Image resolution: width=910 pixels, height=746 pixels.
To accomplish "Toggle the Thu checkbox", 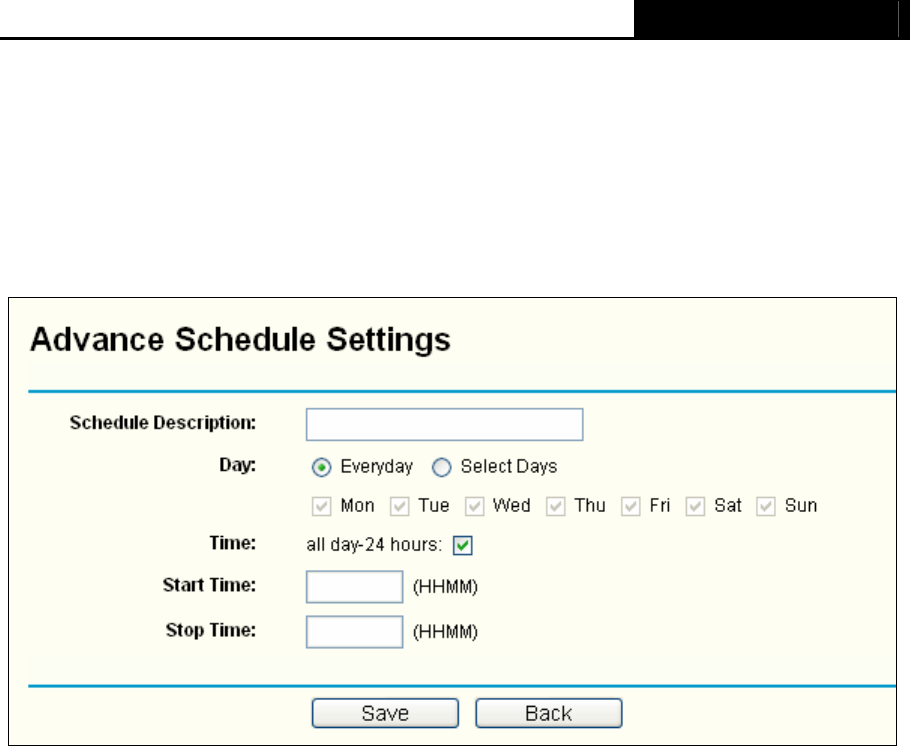I will point(555,506).
